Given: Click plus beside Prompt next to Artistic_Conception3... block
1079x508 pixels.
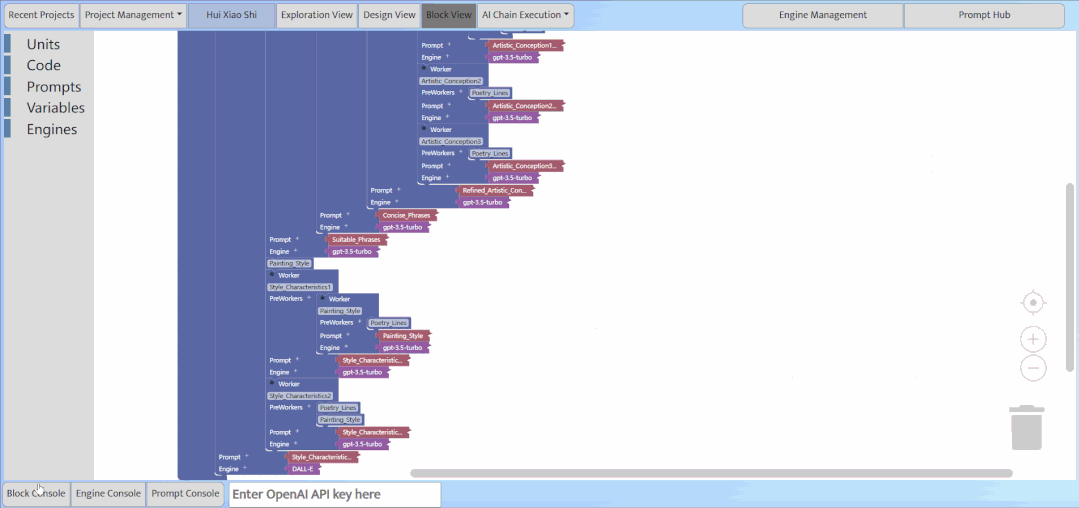Looking at the screenshot, I should click(449, 166).
